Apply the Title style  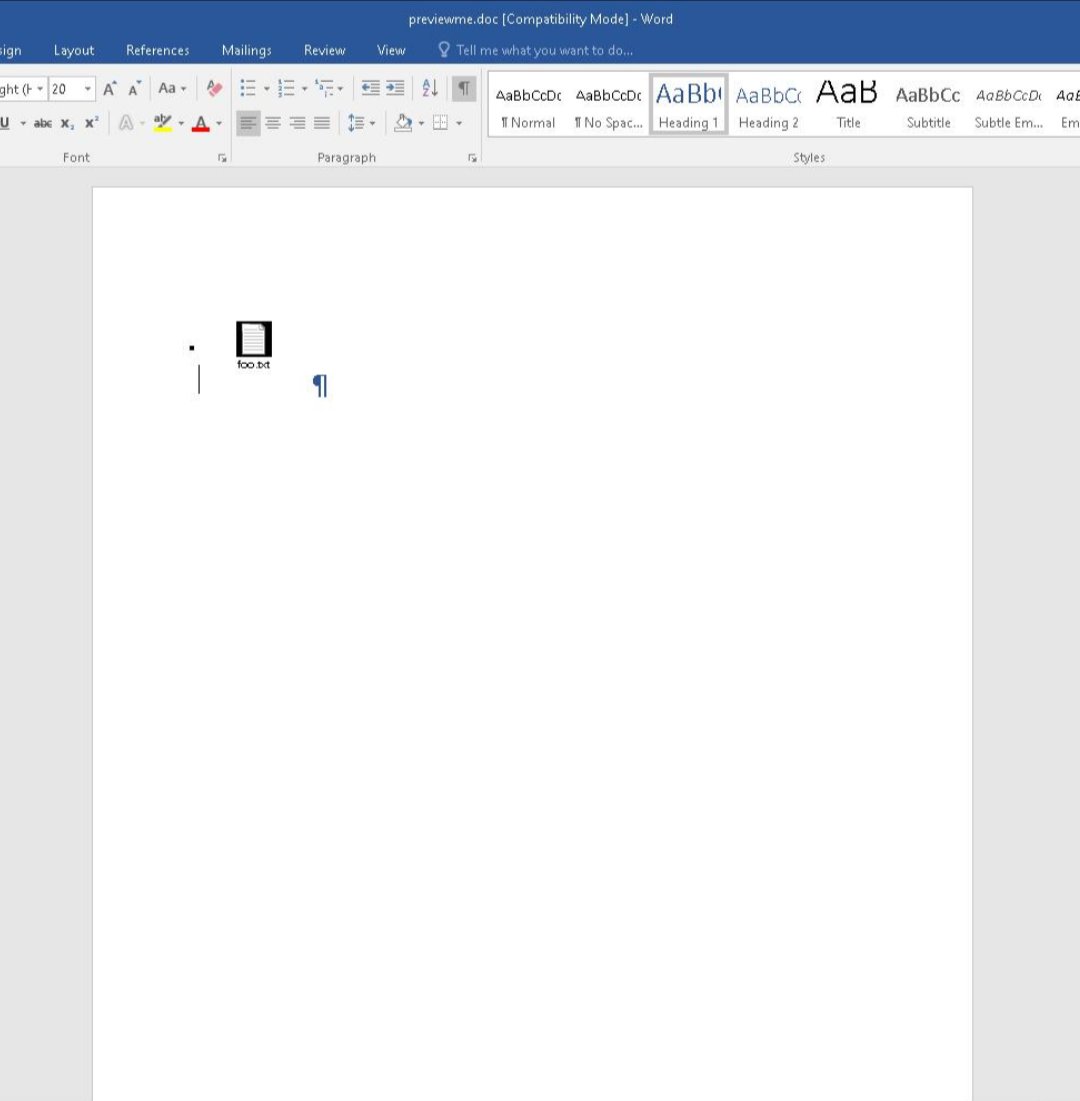click(x=848, y=104)
